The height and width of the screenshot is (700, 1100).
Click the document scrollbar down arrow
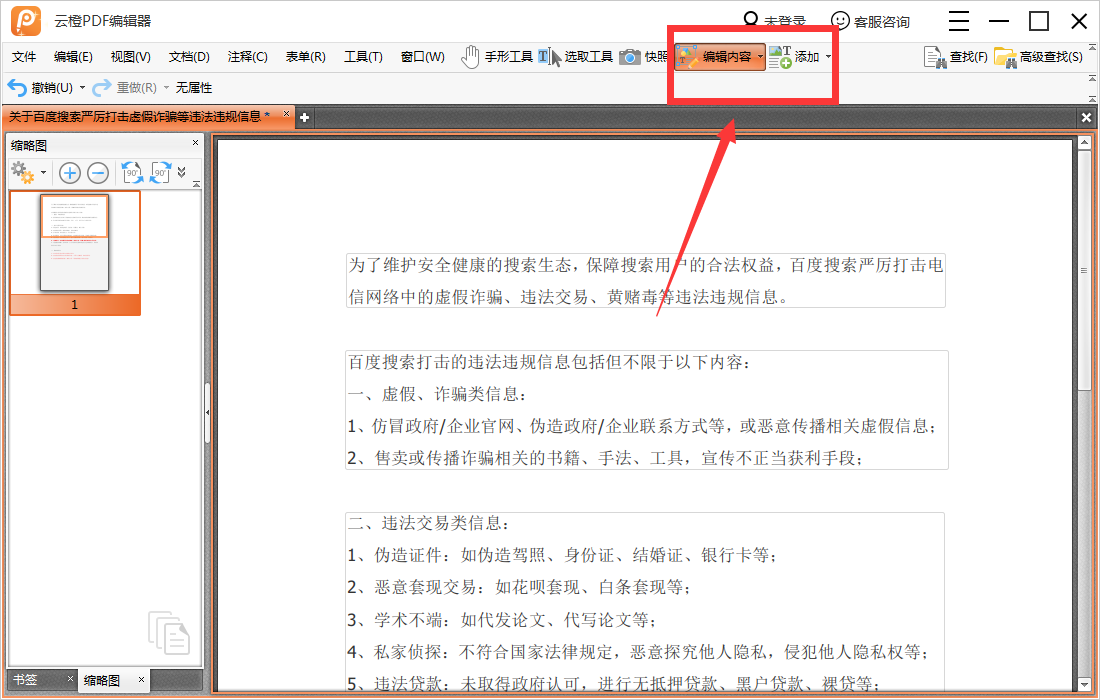tap(1085, 684)
